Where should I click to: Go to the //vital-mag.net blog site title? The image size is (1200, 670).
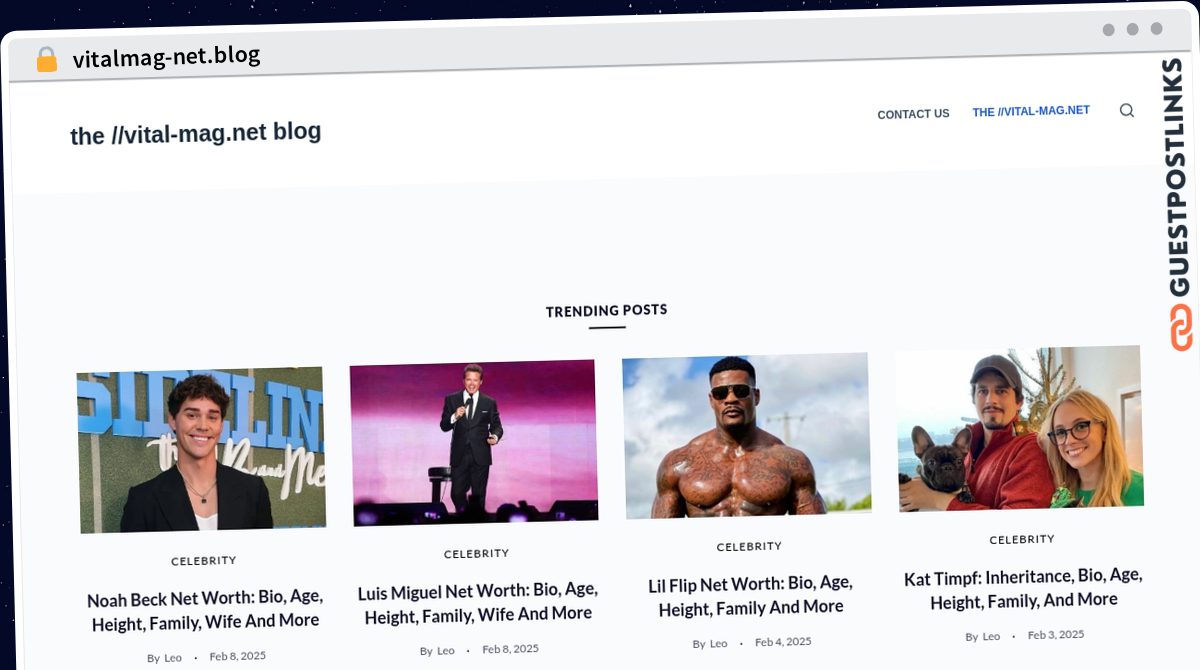click(x=196, y=133)
